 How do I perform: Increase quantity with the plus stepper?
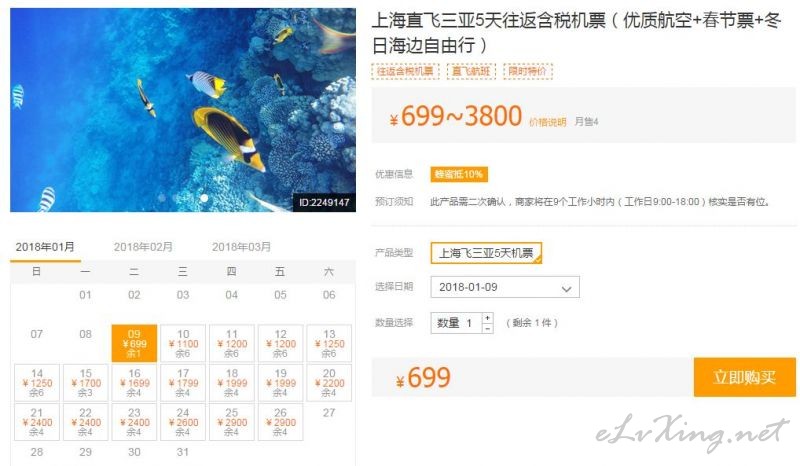tap(487, 317)
